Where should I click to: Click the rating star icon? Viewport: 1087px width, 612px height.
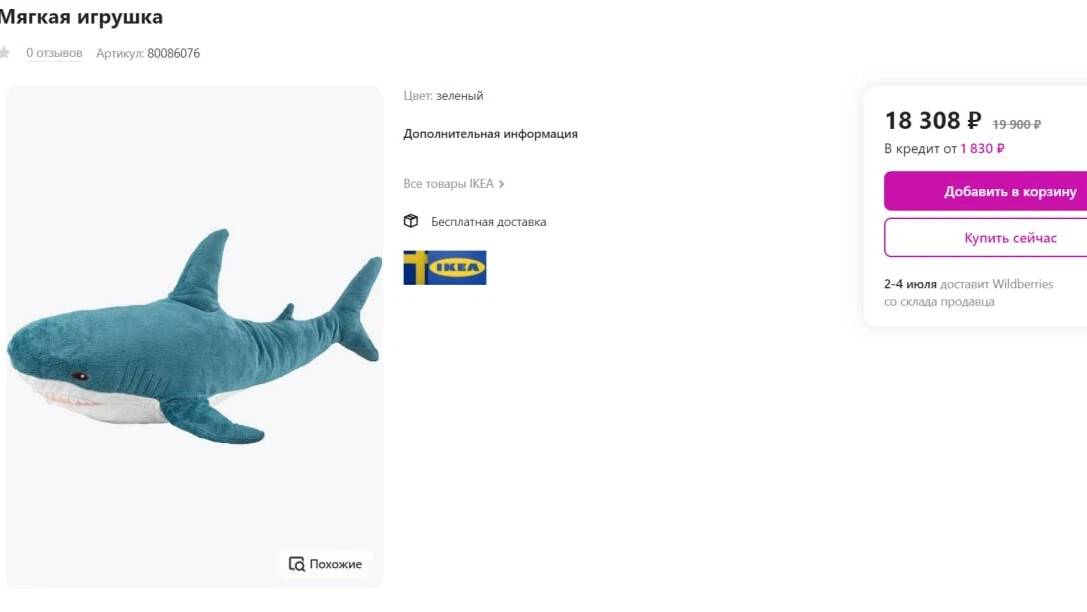pos(4,53)
